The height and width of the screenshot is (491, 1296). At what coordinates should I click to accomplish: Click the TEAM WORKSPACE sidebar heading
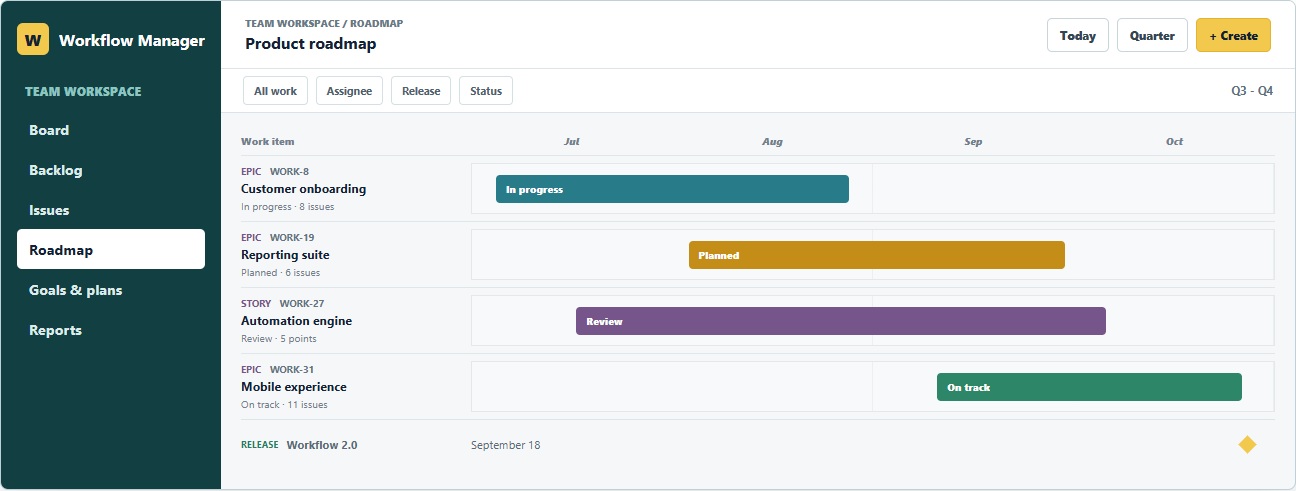pyautogui.click(x=83, y=91)
